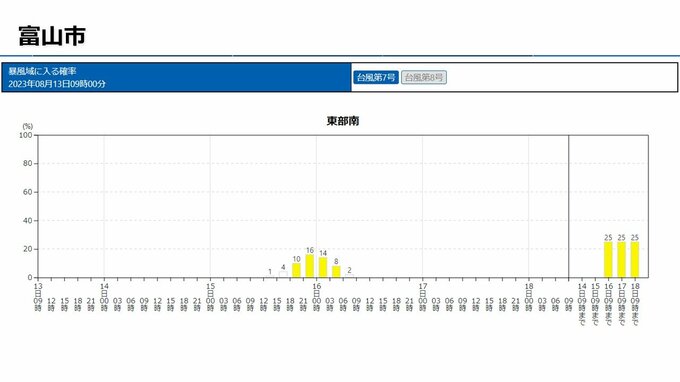This screenshot has height=382, width=680.
Task: Click the yellow bar labeled 8
Action: pyautogui.click(x=336, y=272)
